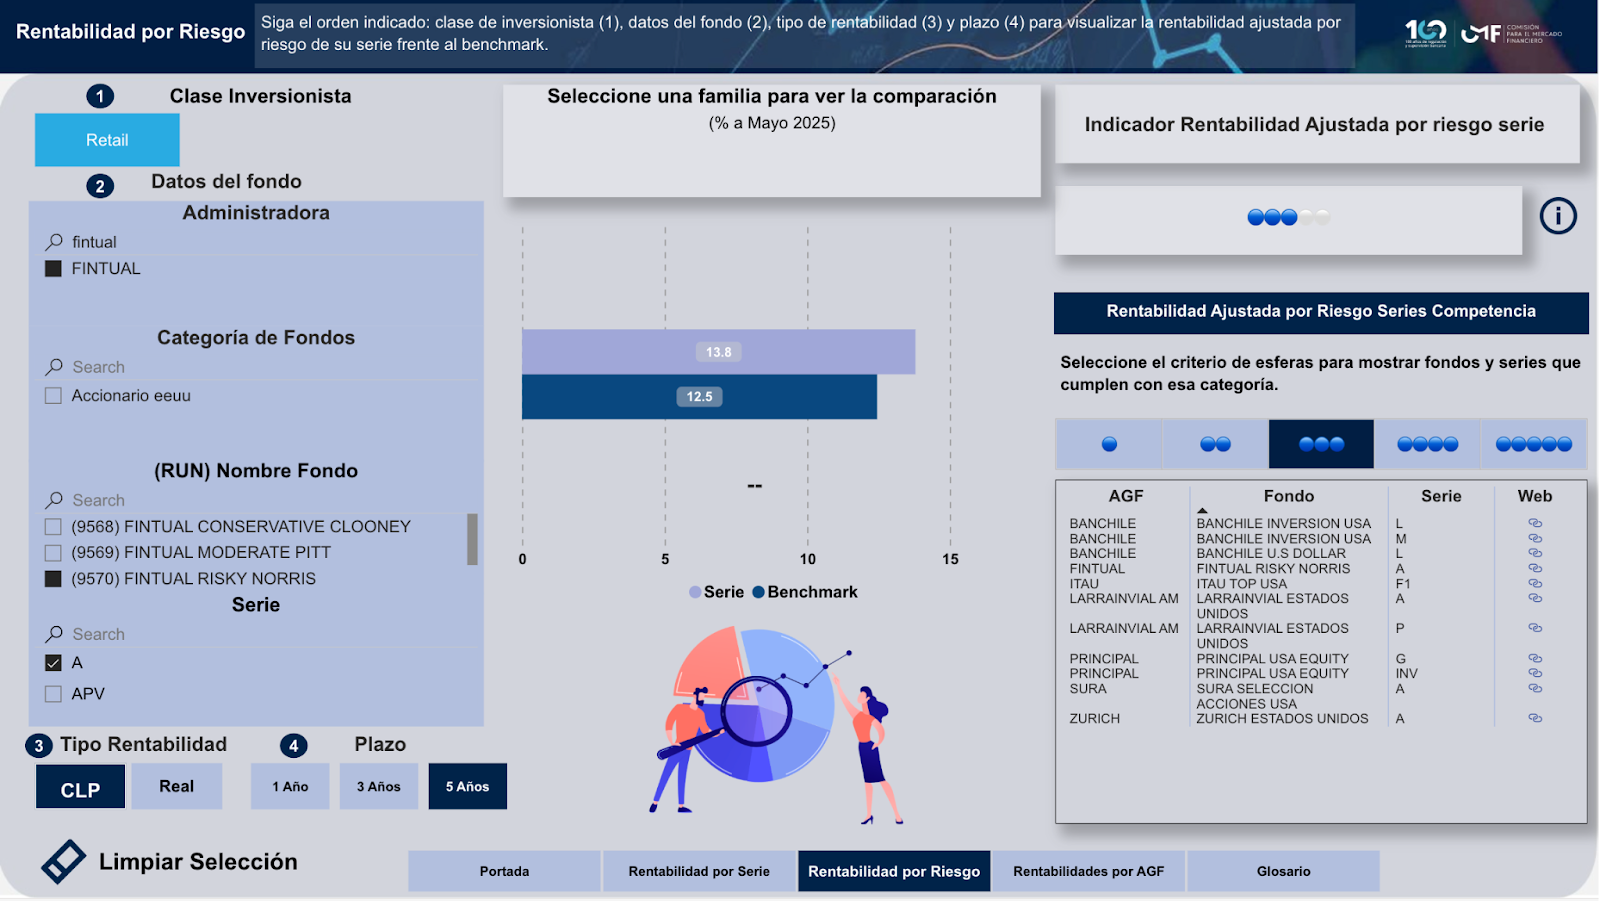The height and width of the screenshot is (901, 1600).
Task: Filter by two spheres criterion
Action: [x=1215, y=444]
